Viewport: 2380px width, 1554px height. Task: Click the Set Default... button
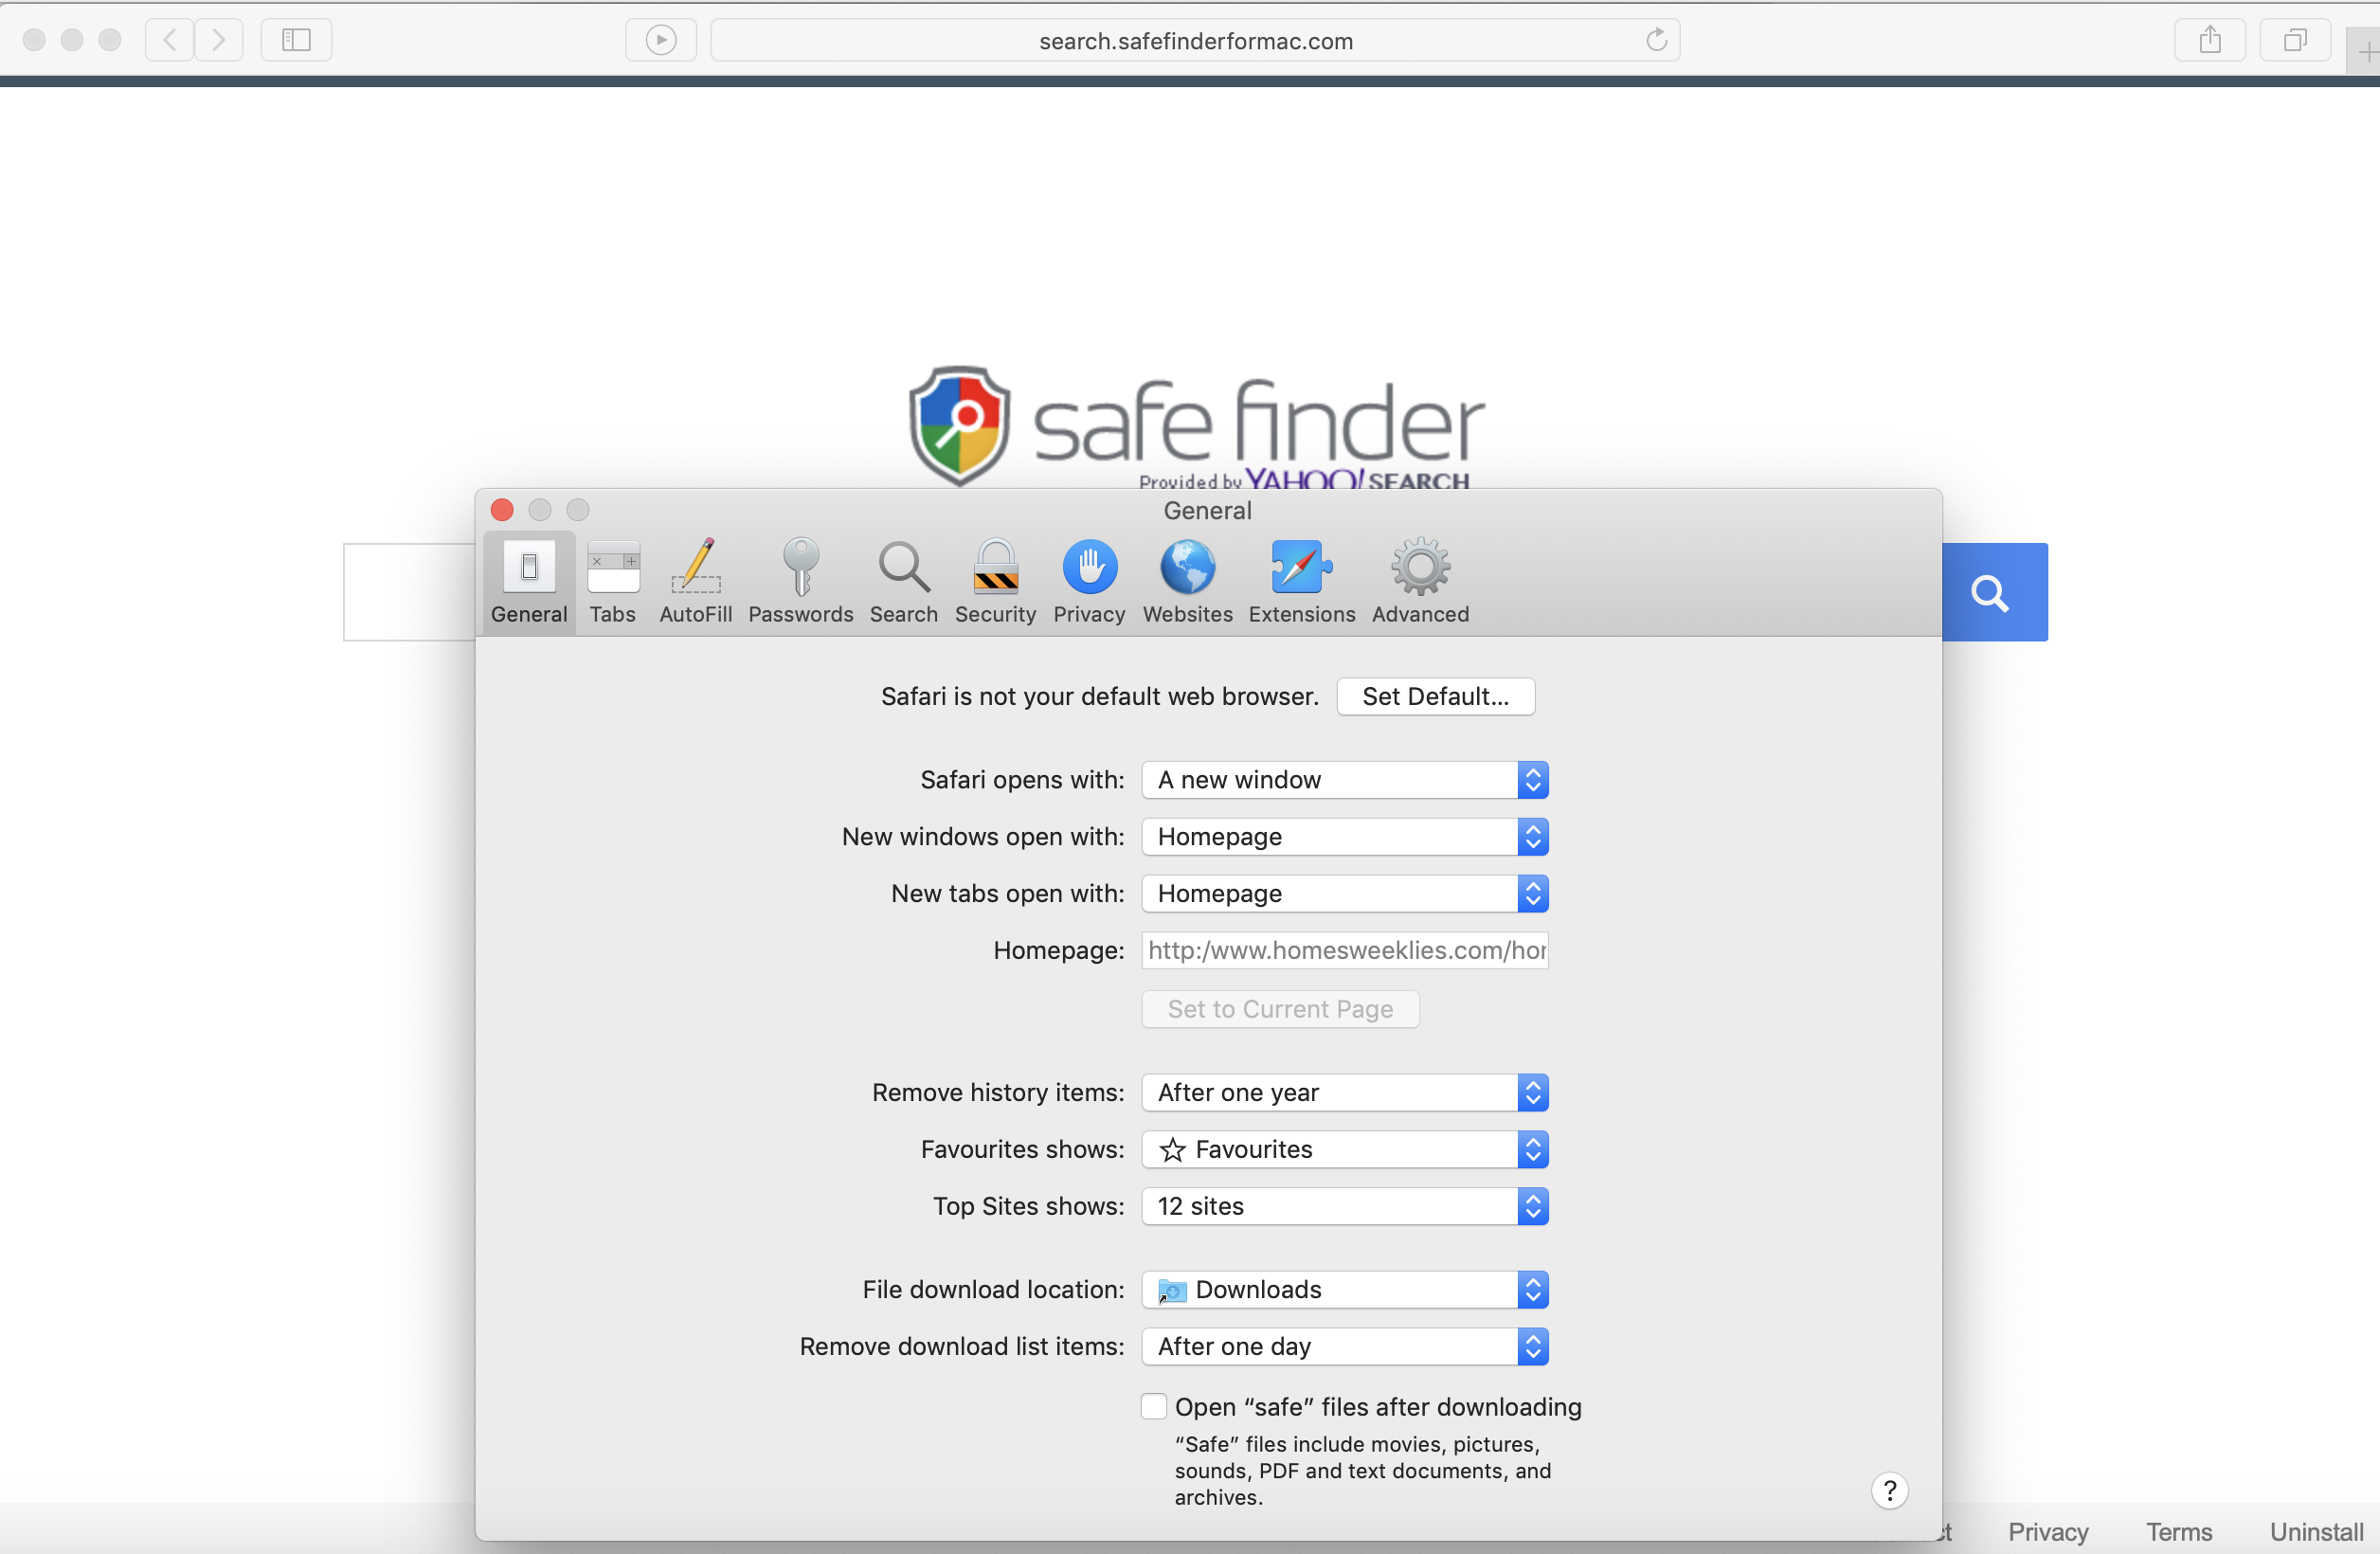click(1435, 697)
